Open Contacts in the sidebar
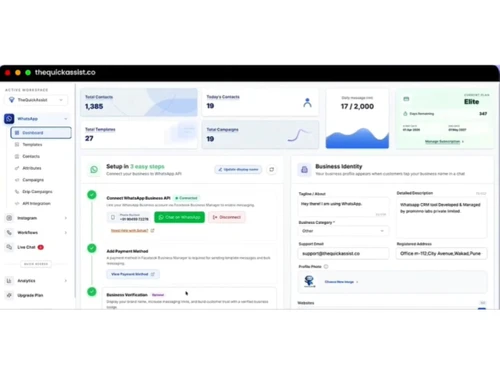Screen dimensions: 500x375 pyautogui.click(x=31, y=156)
